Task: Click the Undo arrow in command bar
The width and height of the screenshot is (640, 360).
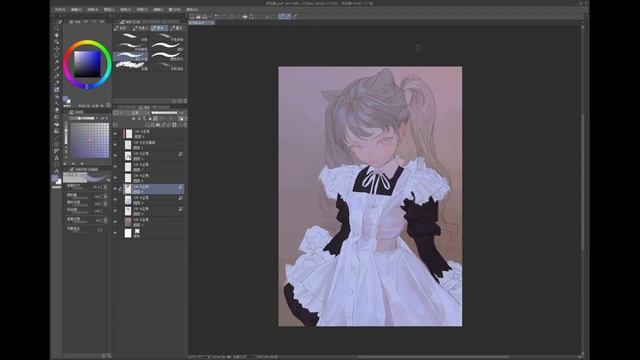Action: [x=217, y=16]
